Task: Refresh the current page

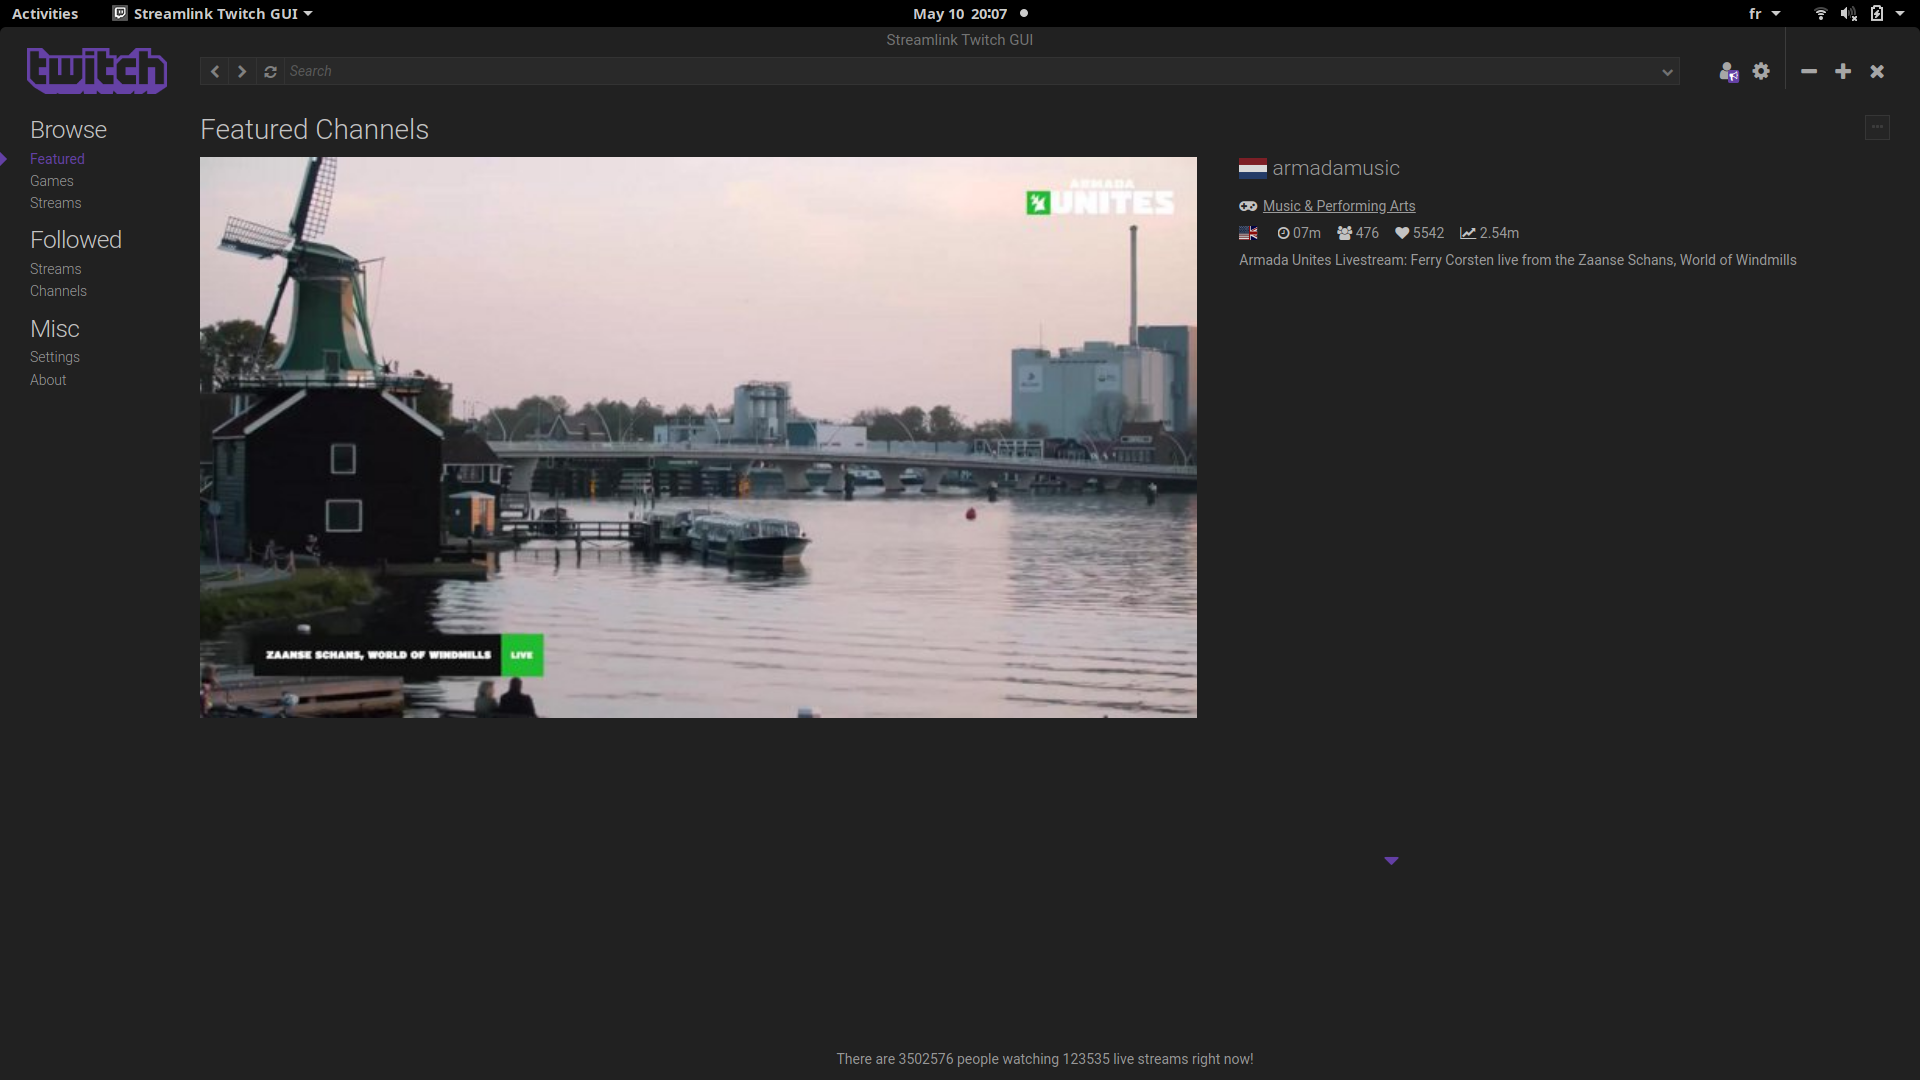Action: pyautogui.click(x=269, y=71)
